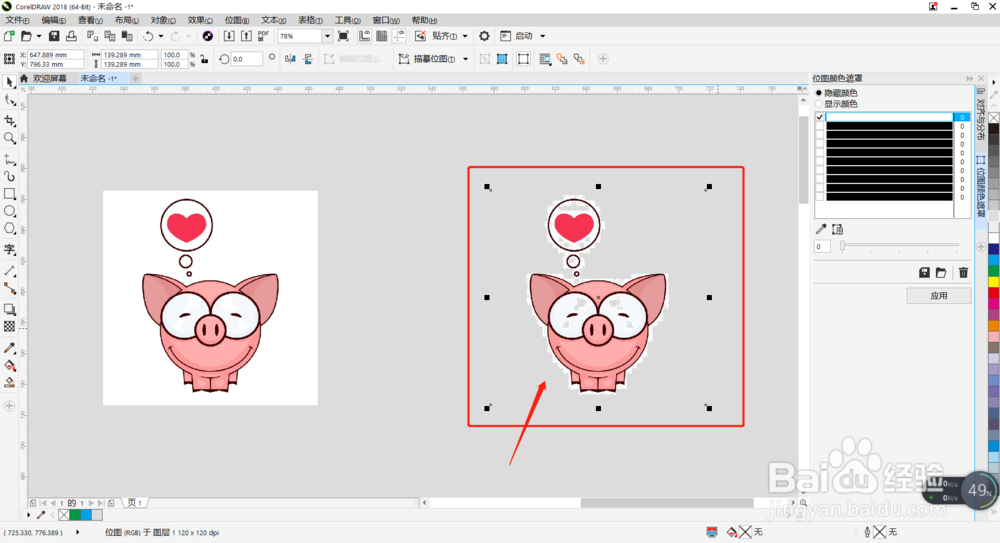1000x543 pixels.
Task: Check the last mask color checkbox
Action: click(x=820, y=197)
